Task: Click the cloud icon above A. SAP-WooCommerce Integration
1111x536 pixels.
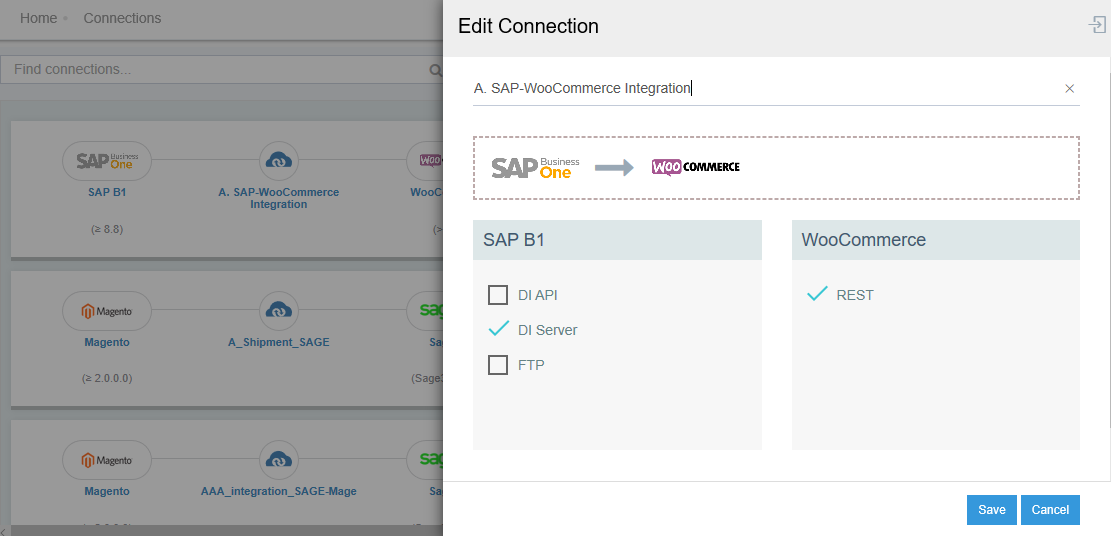Action: tap(278, 160)
